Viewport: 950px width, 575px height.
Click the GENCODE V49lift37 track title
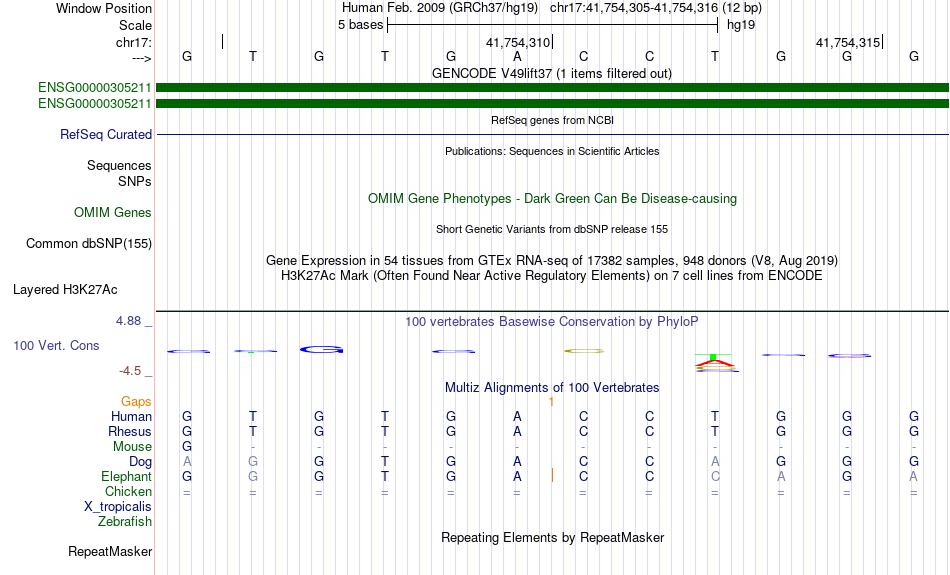coord(551,74)
